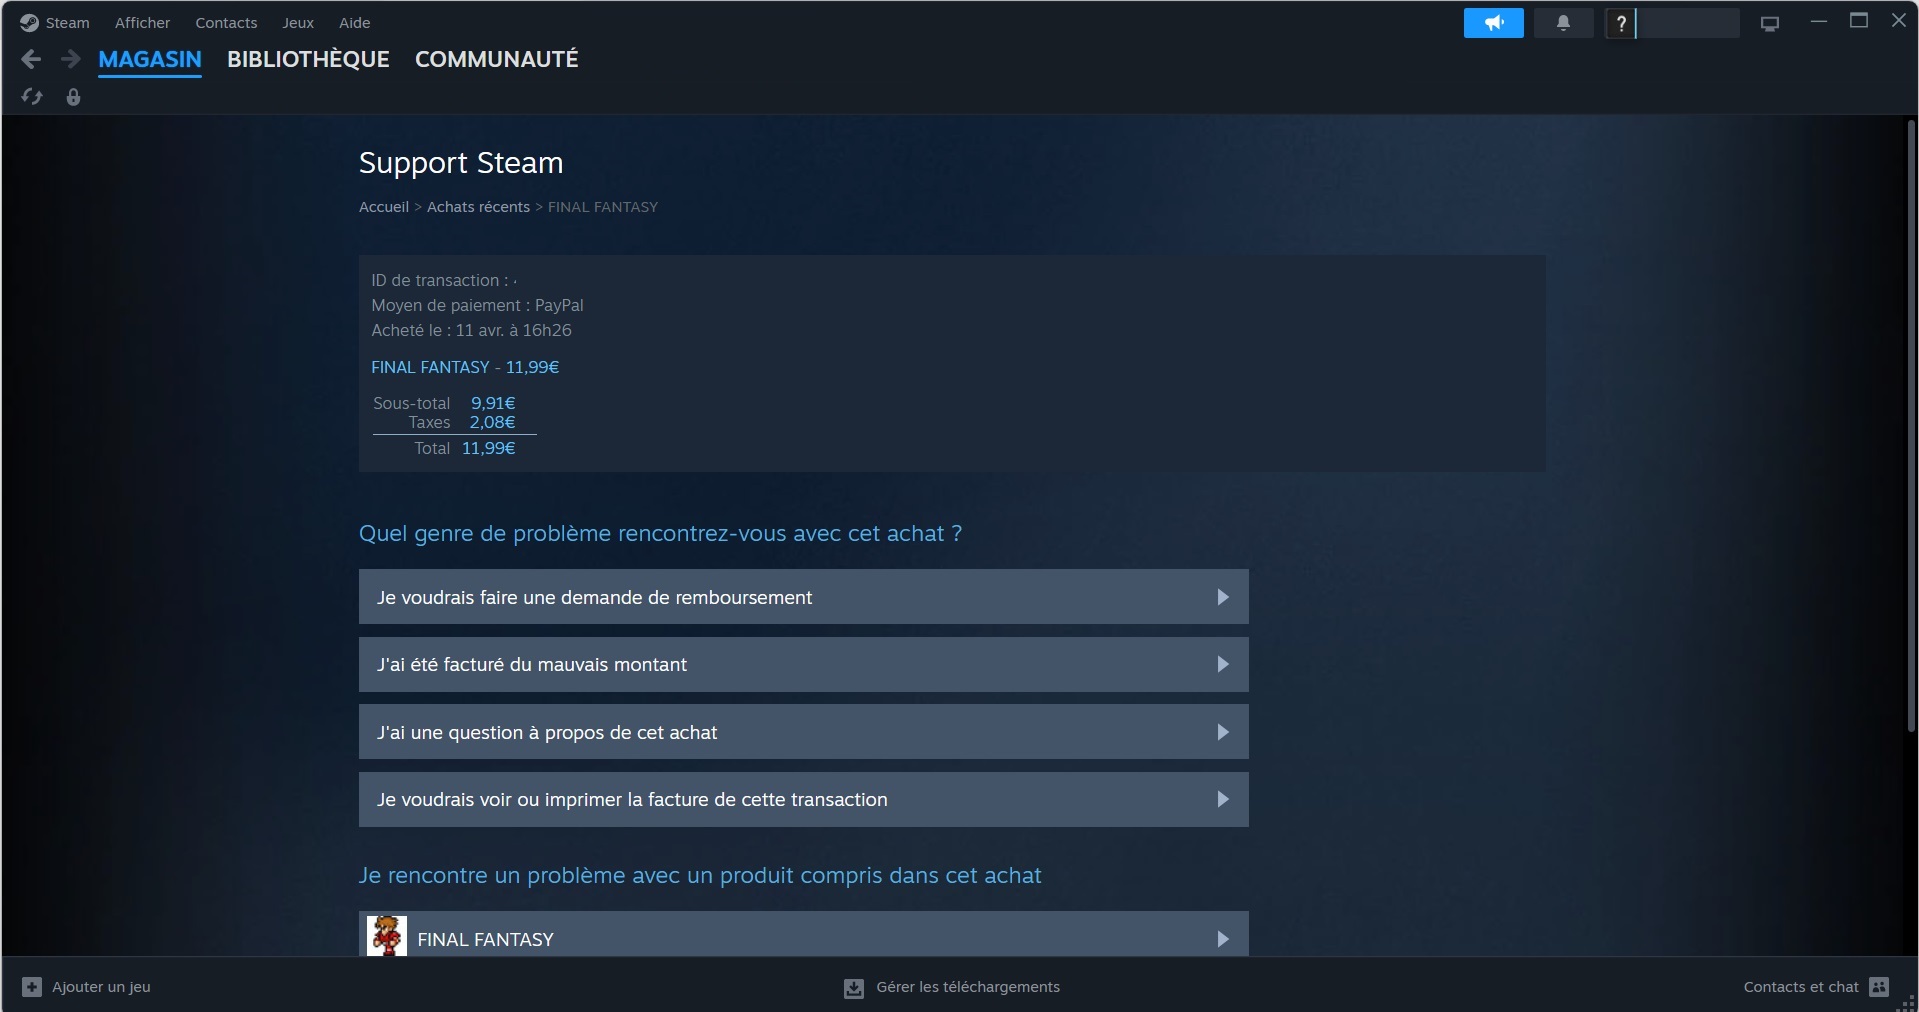Viewport: 1919px width, 1012px height.
Task: Click the heading Quel genre de problème rencontrez-vous
Action: point(660,533)
